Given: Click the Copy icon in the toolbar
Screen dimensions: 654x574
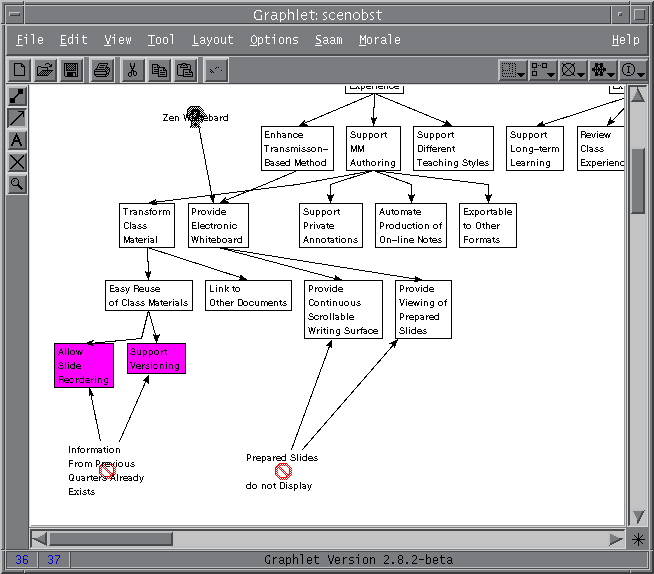Looking at the screenshot, I should pyautogui.click(x=159, y=70).
